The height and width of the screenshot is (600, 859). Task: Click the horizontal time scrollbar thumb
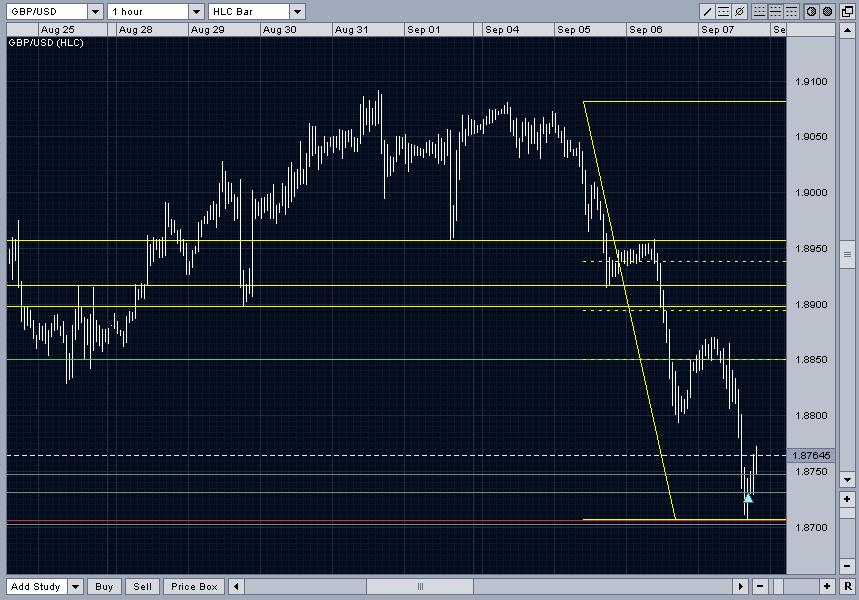[420, 586]
